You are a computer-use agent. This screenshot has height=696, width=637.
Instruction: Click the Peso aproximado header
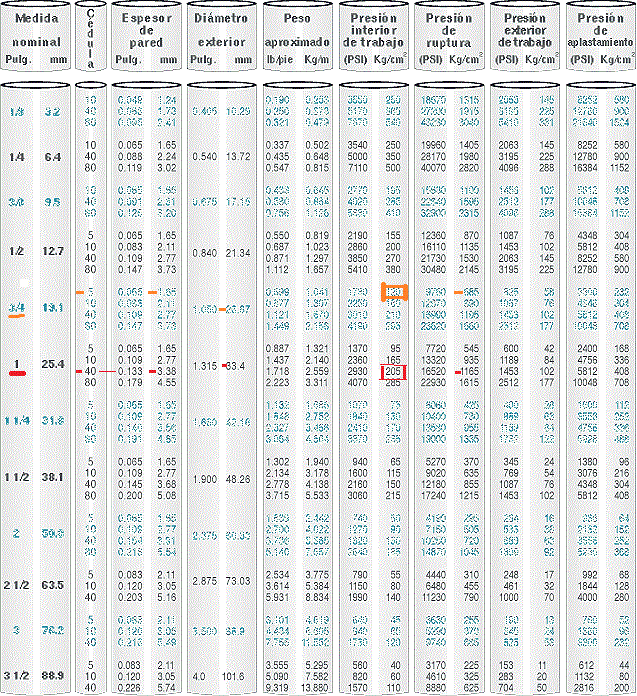point(297,29)
